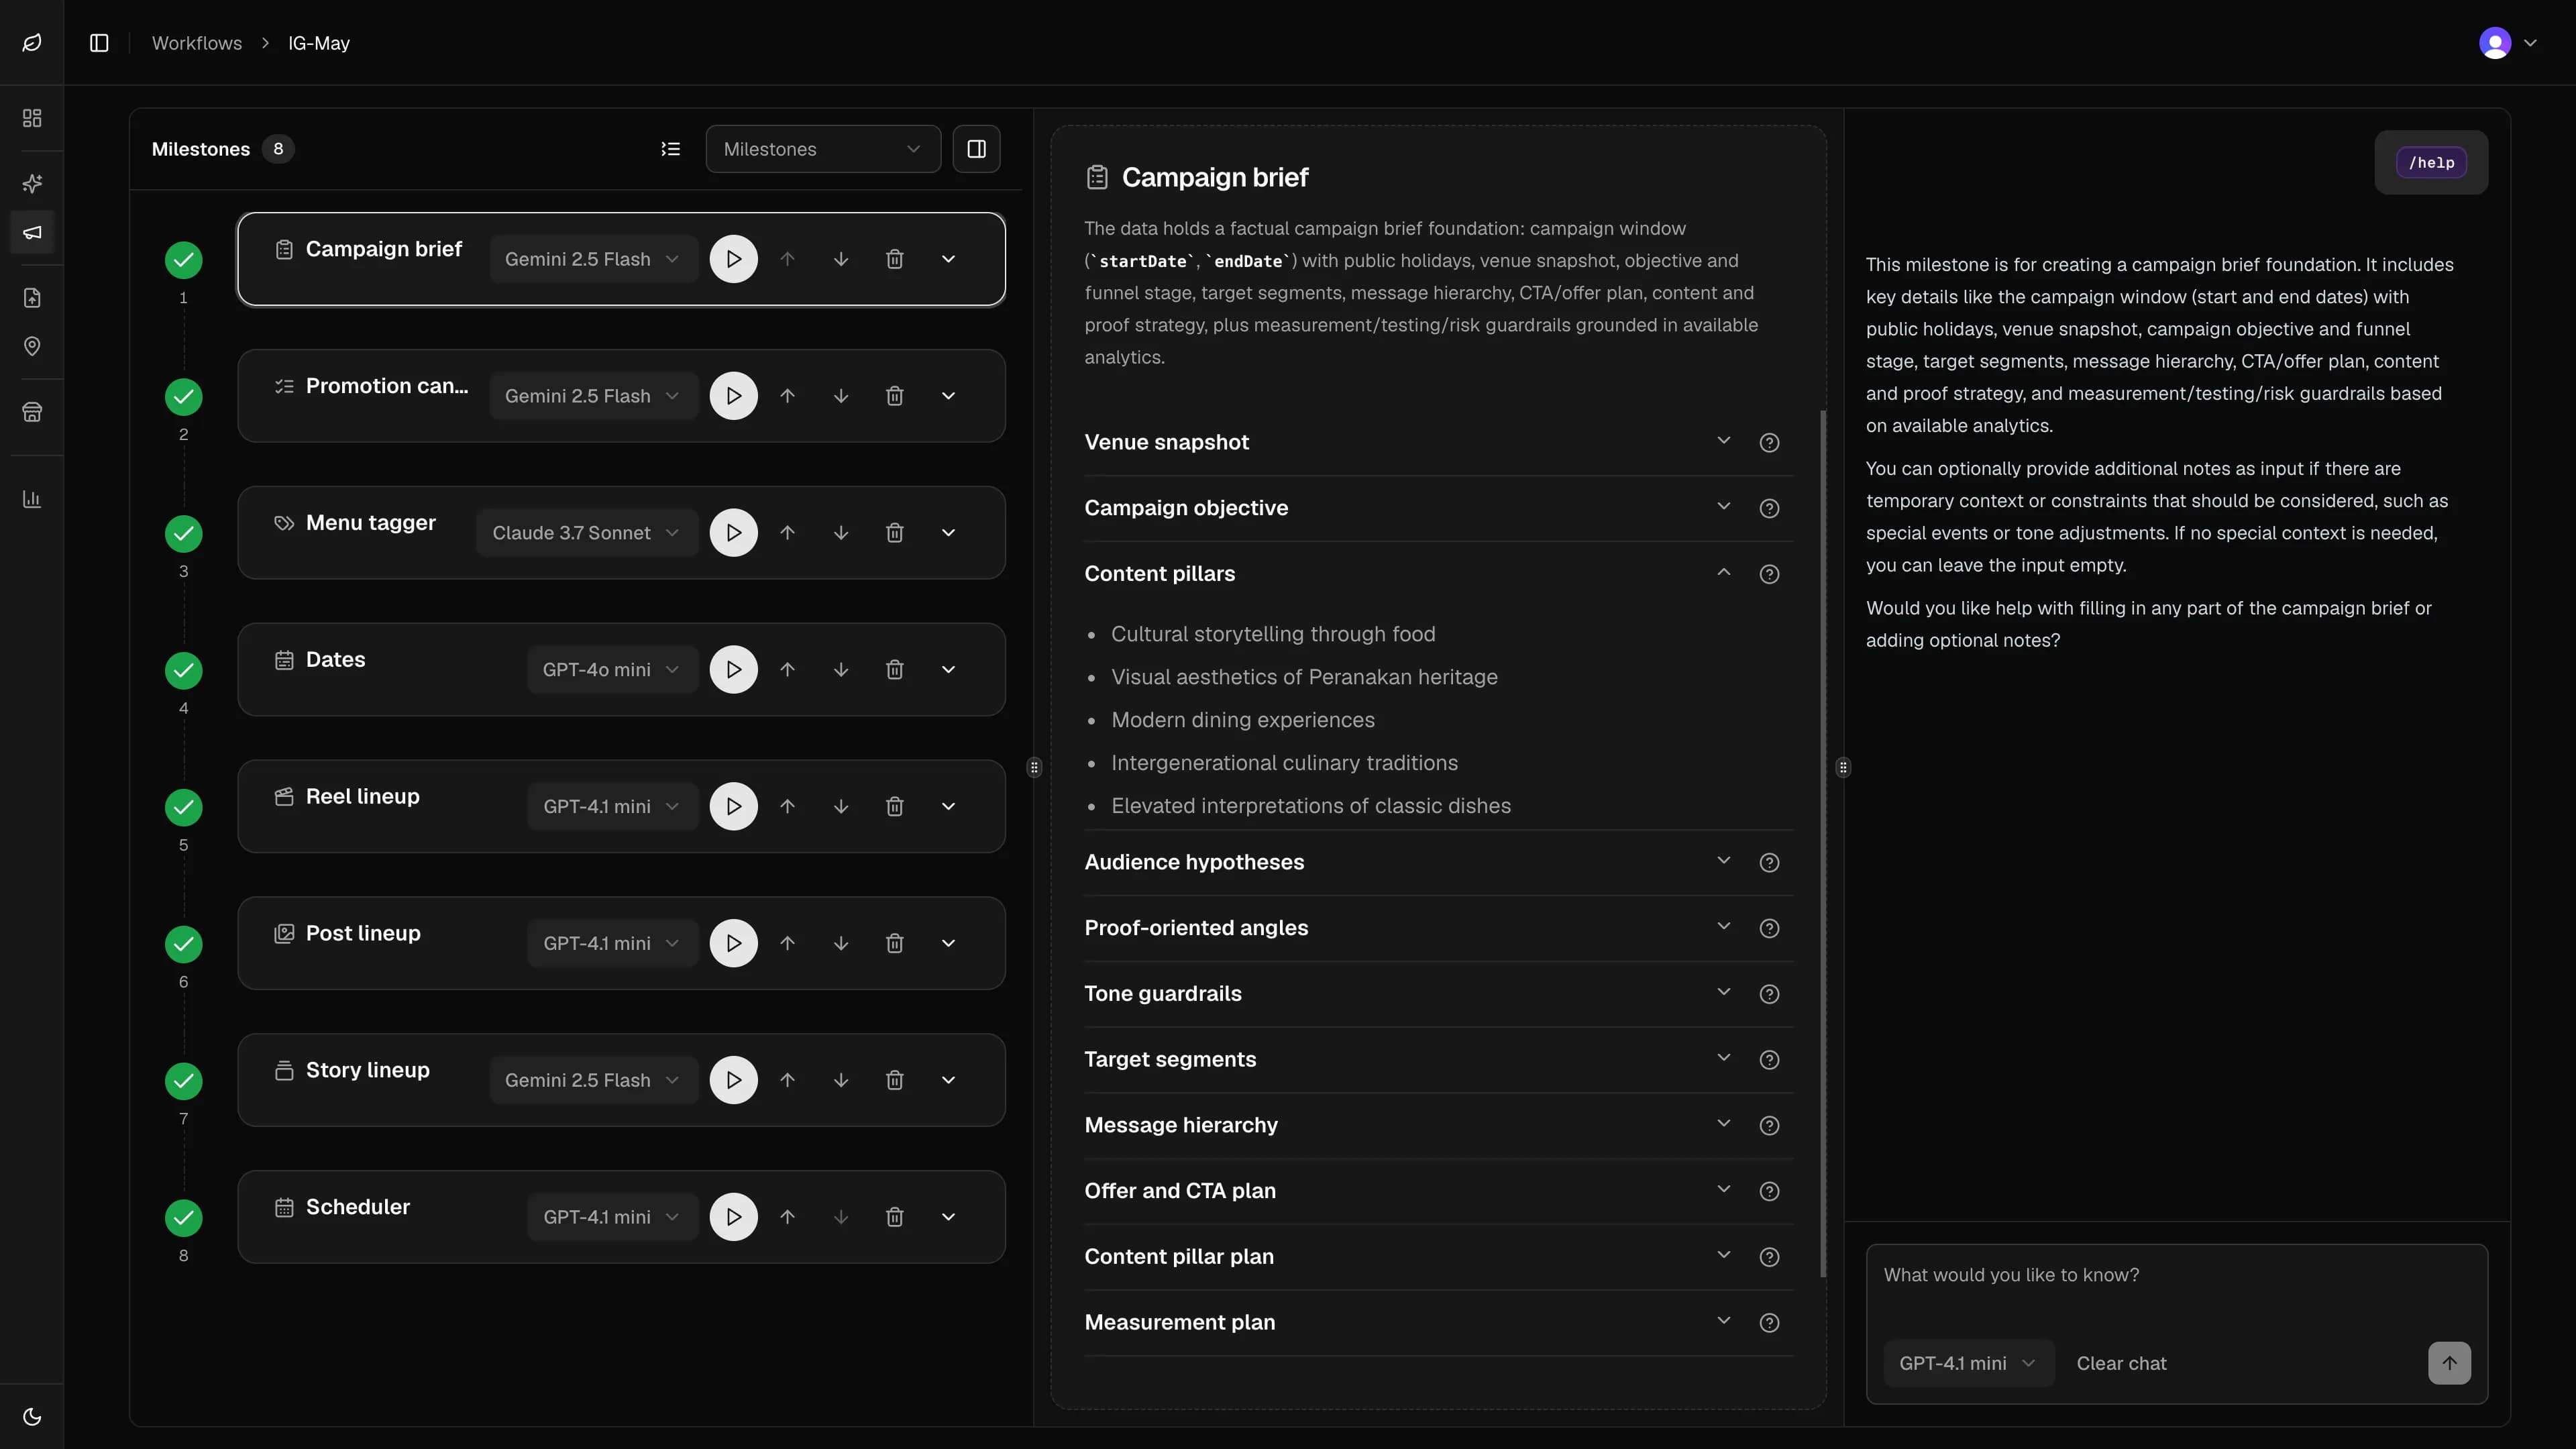The width and height of the screenshot is (2576, 1449).
Task: Click the Clear chat button
Action: point(2121,1363)
